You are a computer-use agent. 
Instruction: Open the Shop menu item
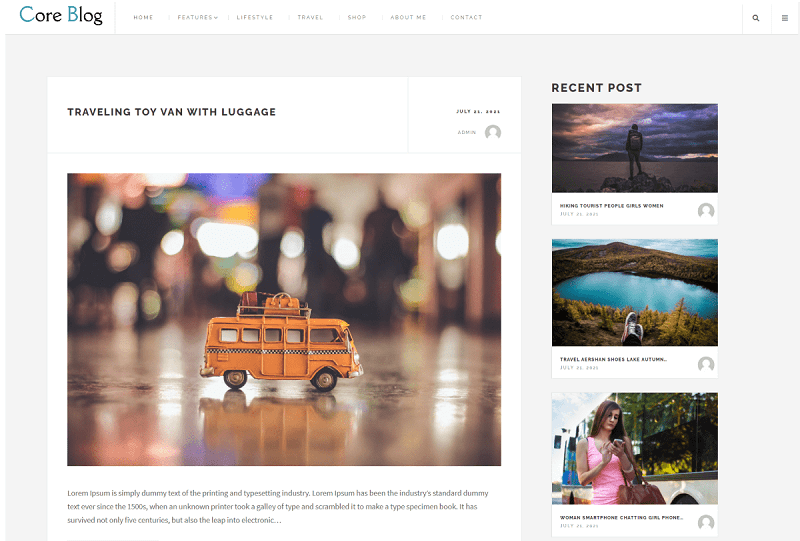(357, 17)
